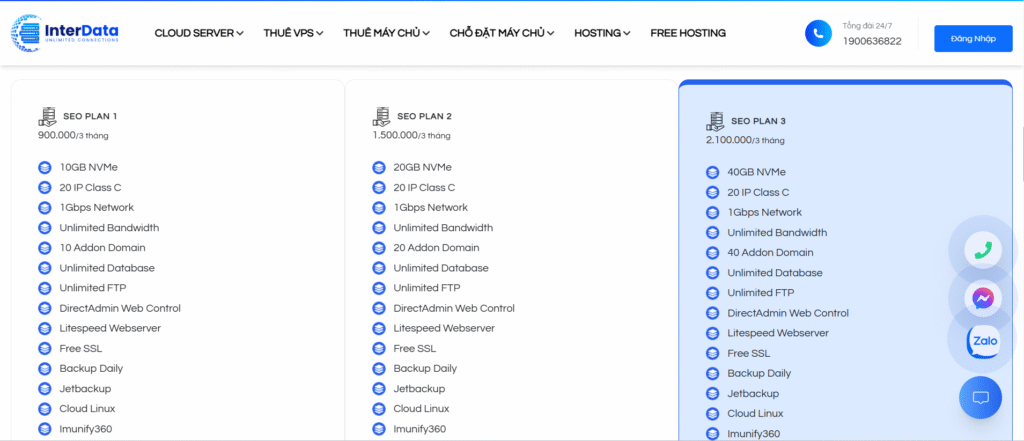Expand the Thuê Máy Chủ dropdown menu
1024x441 pixels.
click(386, 33)
